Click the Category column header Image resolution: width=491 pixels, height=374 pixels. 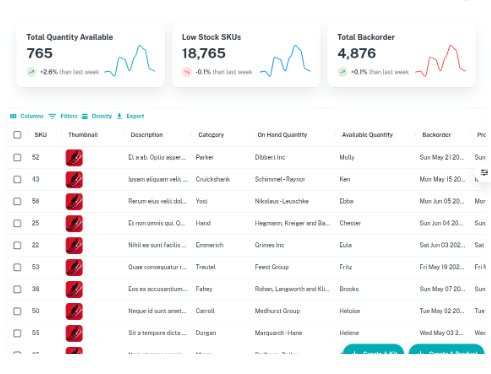point(211,135)
